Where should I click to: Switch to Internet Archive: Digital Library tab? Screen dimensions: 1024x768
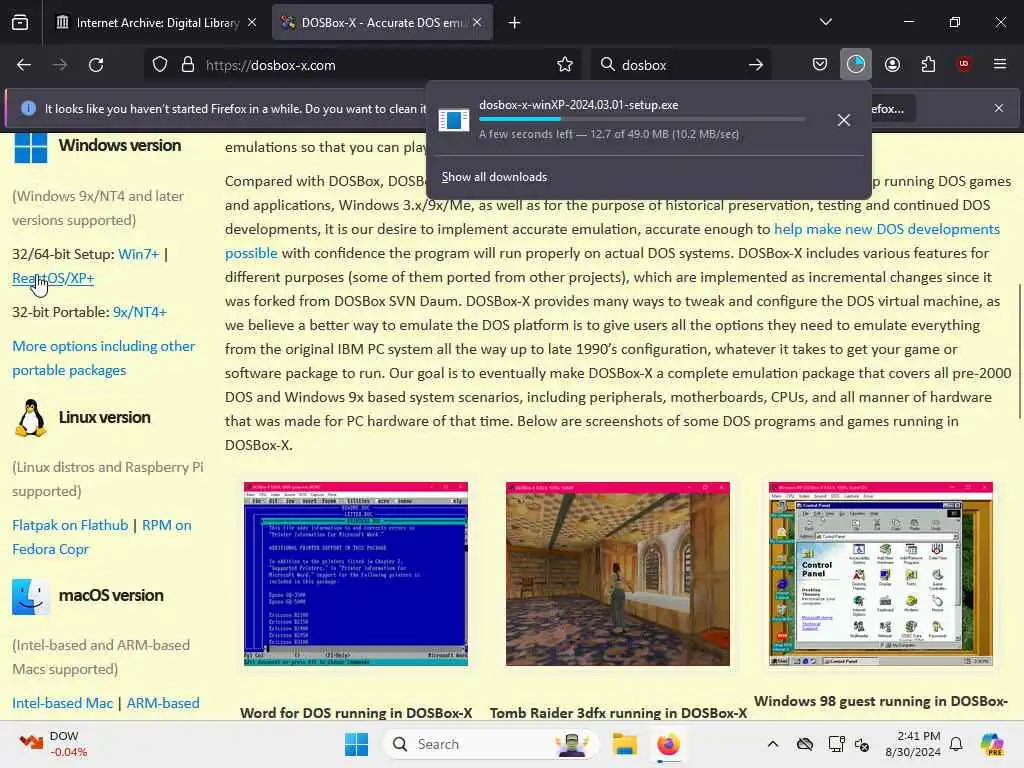point(155,23)
